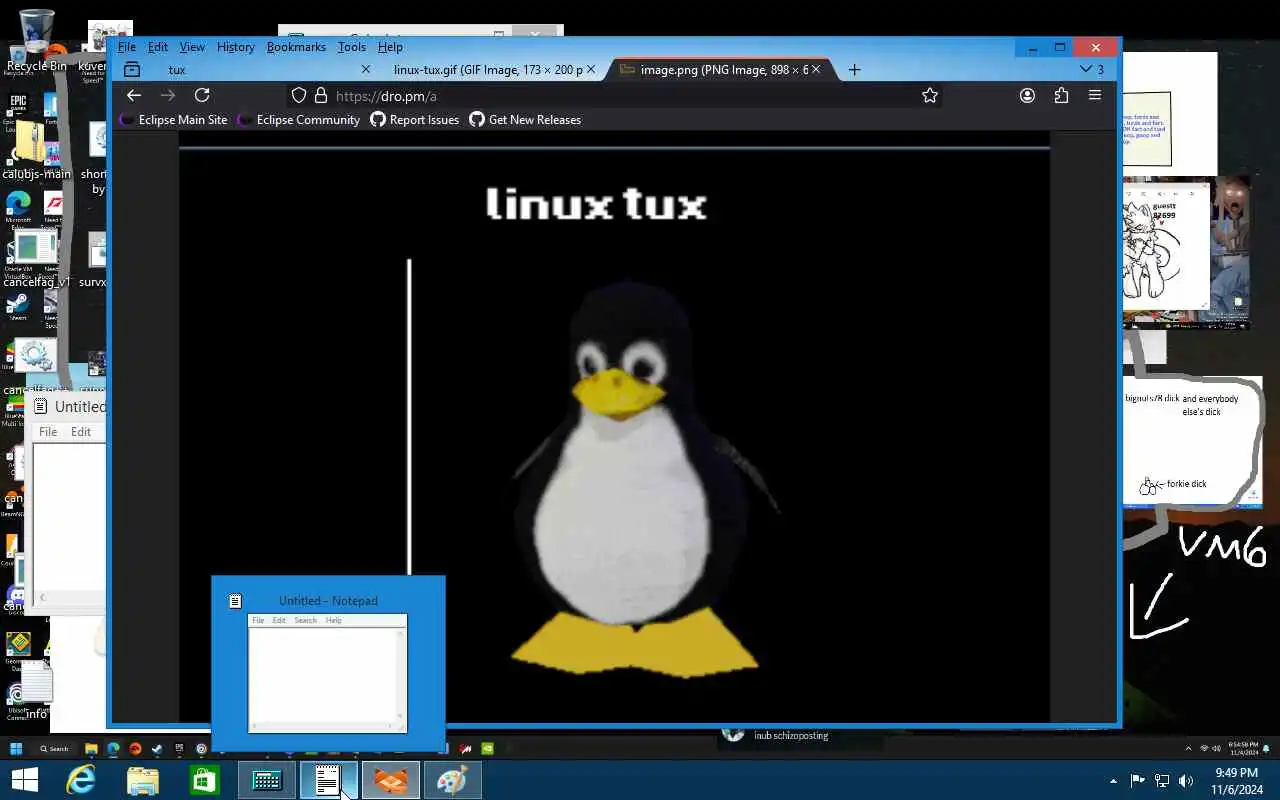Open the Bookmarks menu
Viewport: 1280px width, 800px height.
(x=296, y=47)
